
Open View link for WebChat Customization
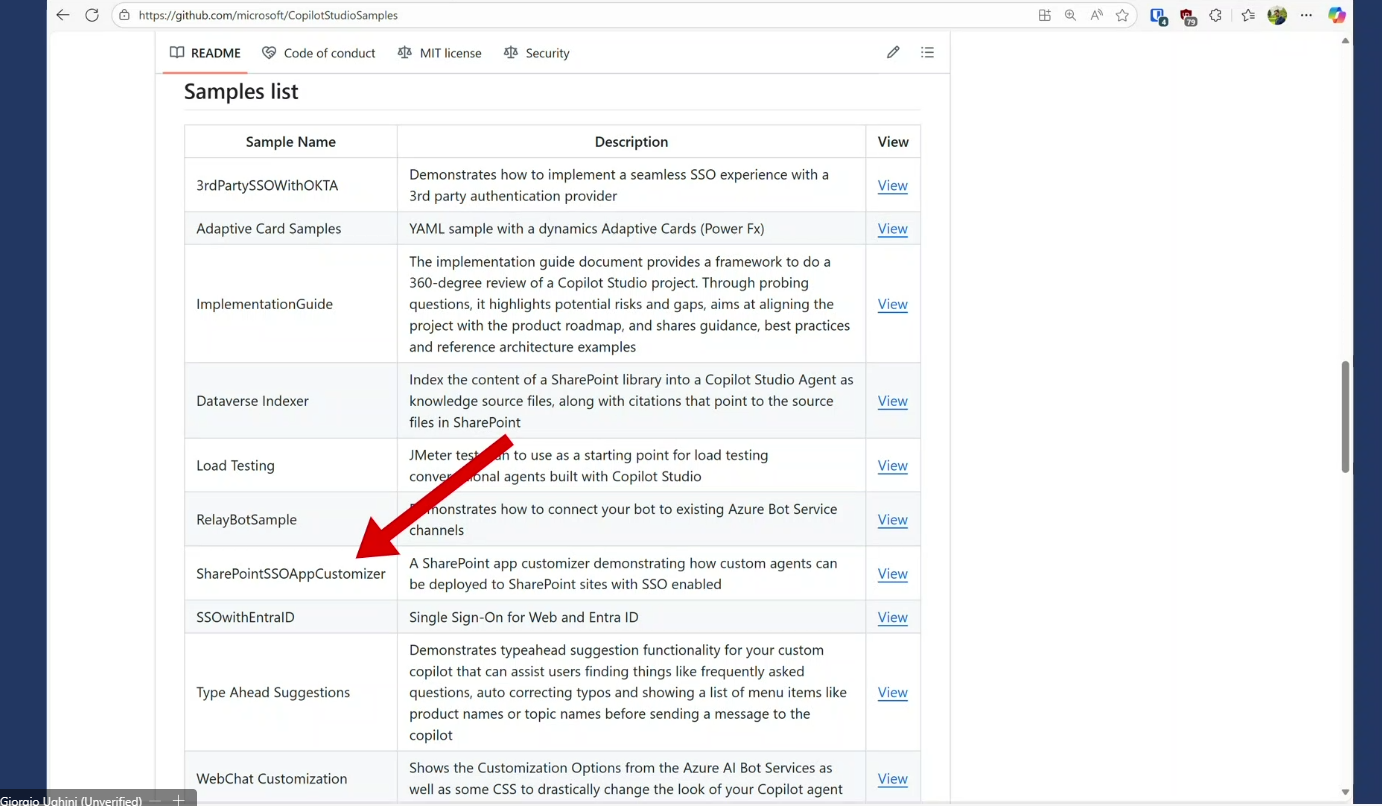[x=893, y=778]
